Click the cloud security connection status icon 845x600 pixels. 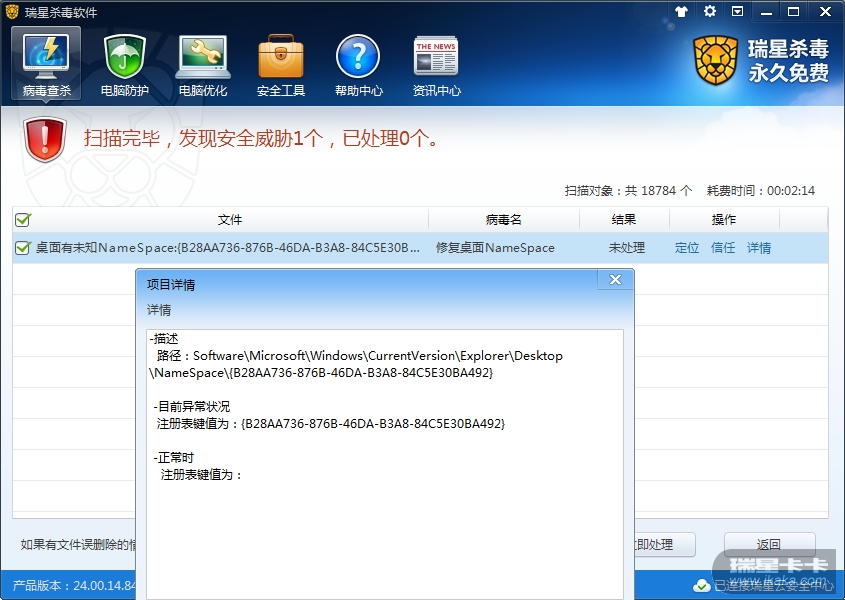pos(702,585)
